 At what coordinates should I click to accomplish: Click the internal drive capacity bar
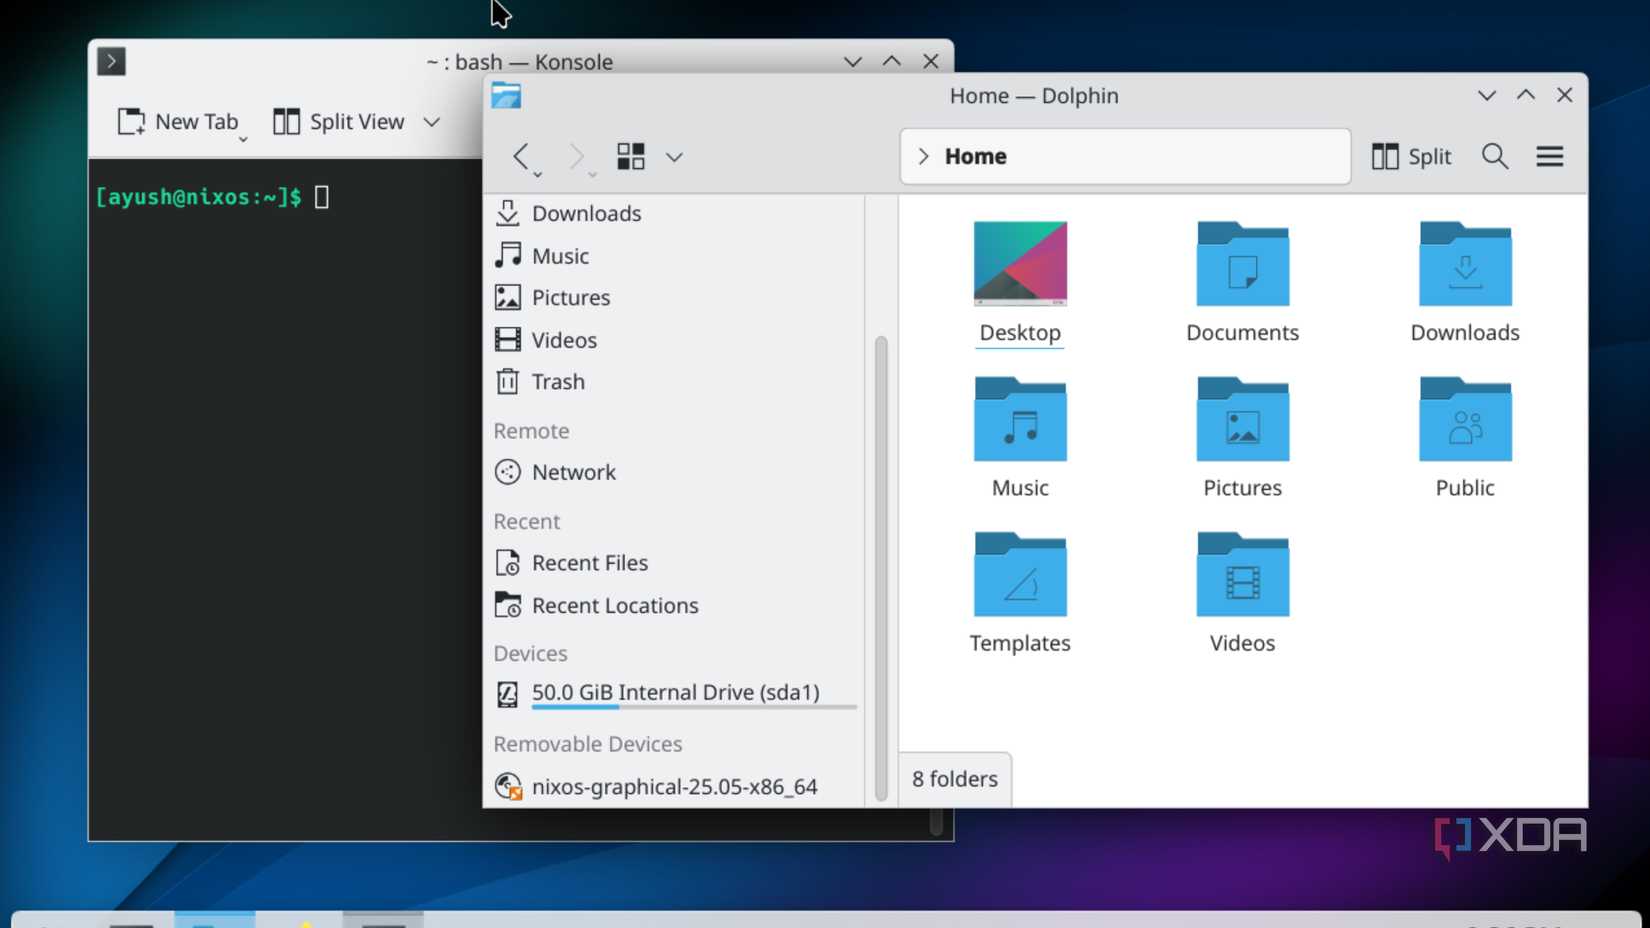click(694, 708)
